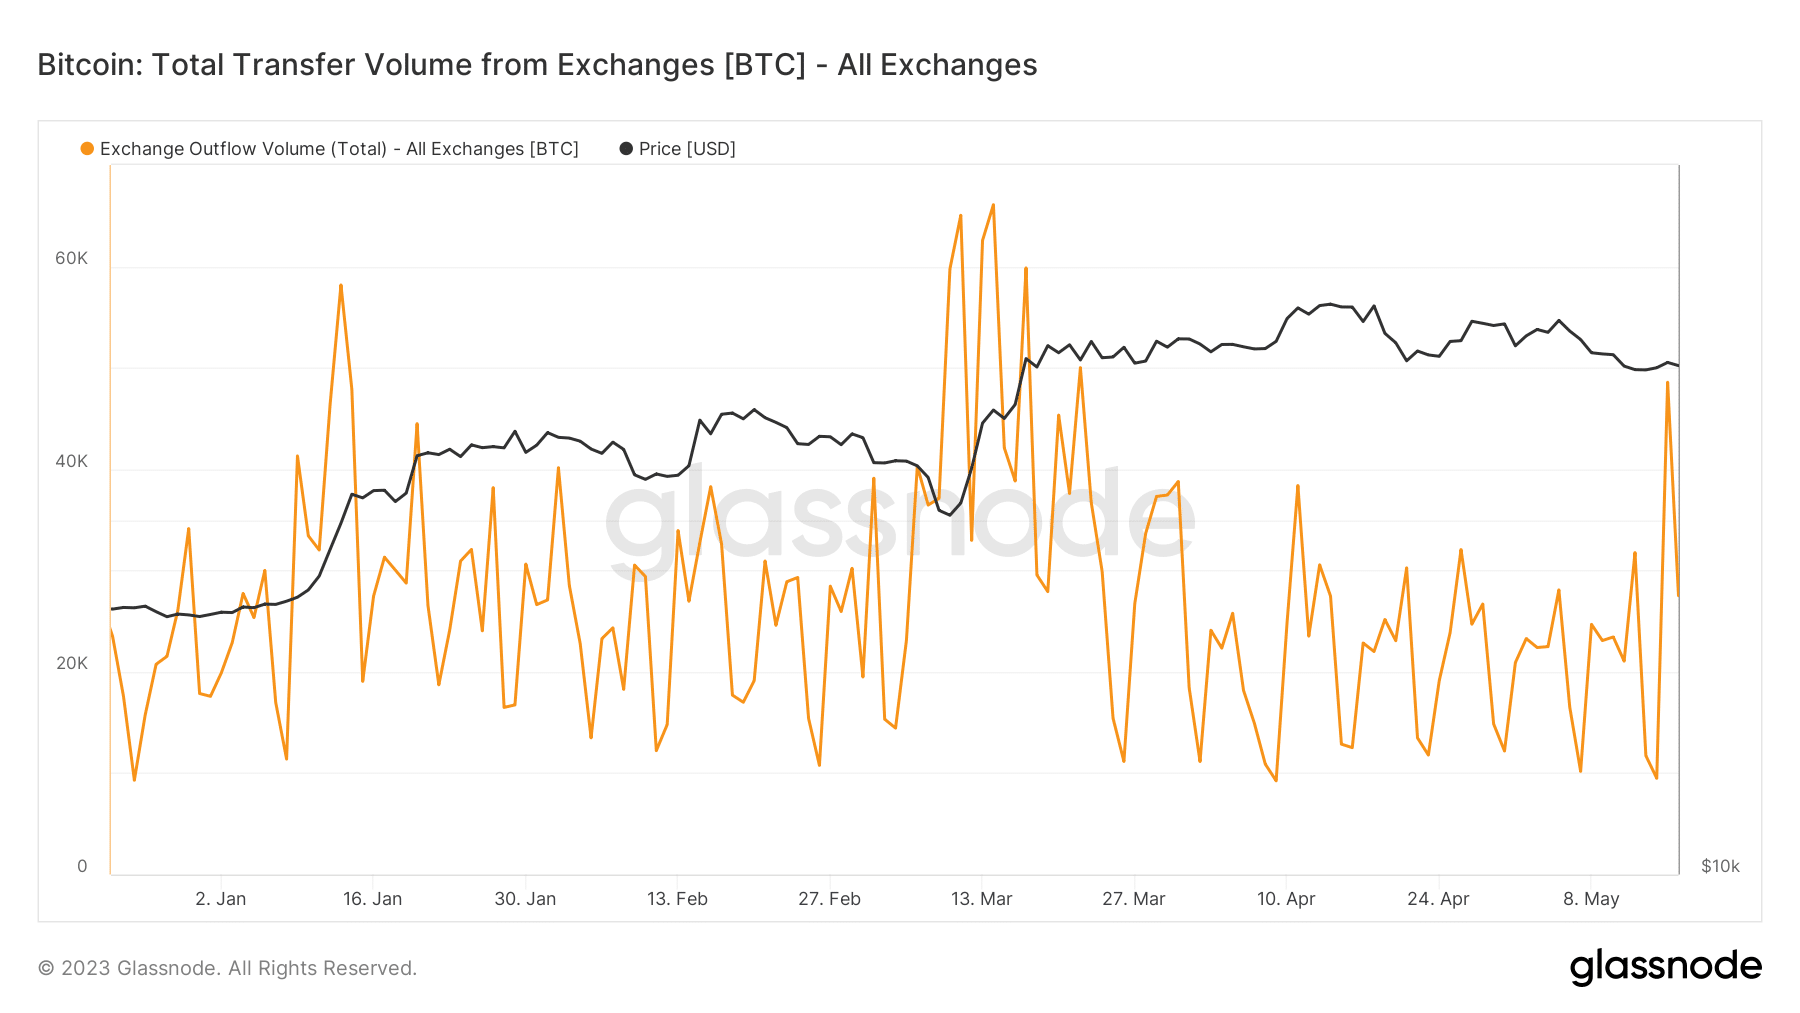
Task: Click the glassnode logo at bottom right
Action: (1665, 967)
